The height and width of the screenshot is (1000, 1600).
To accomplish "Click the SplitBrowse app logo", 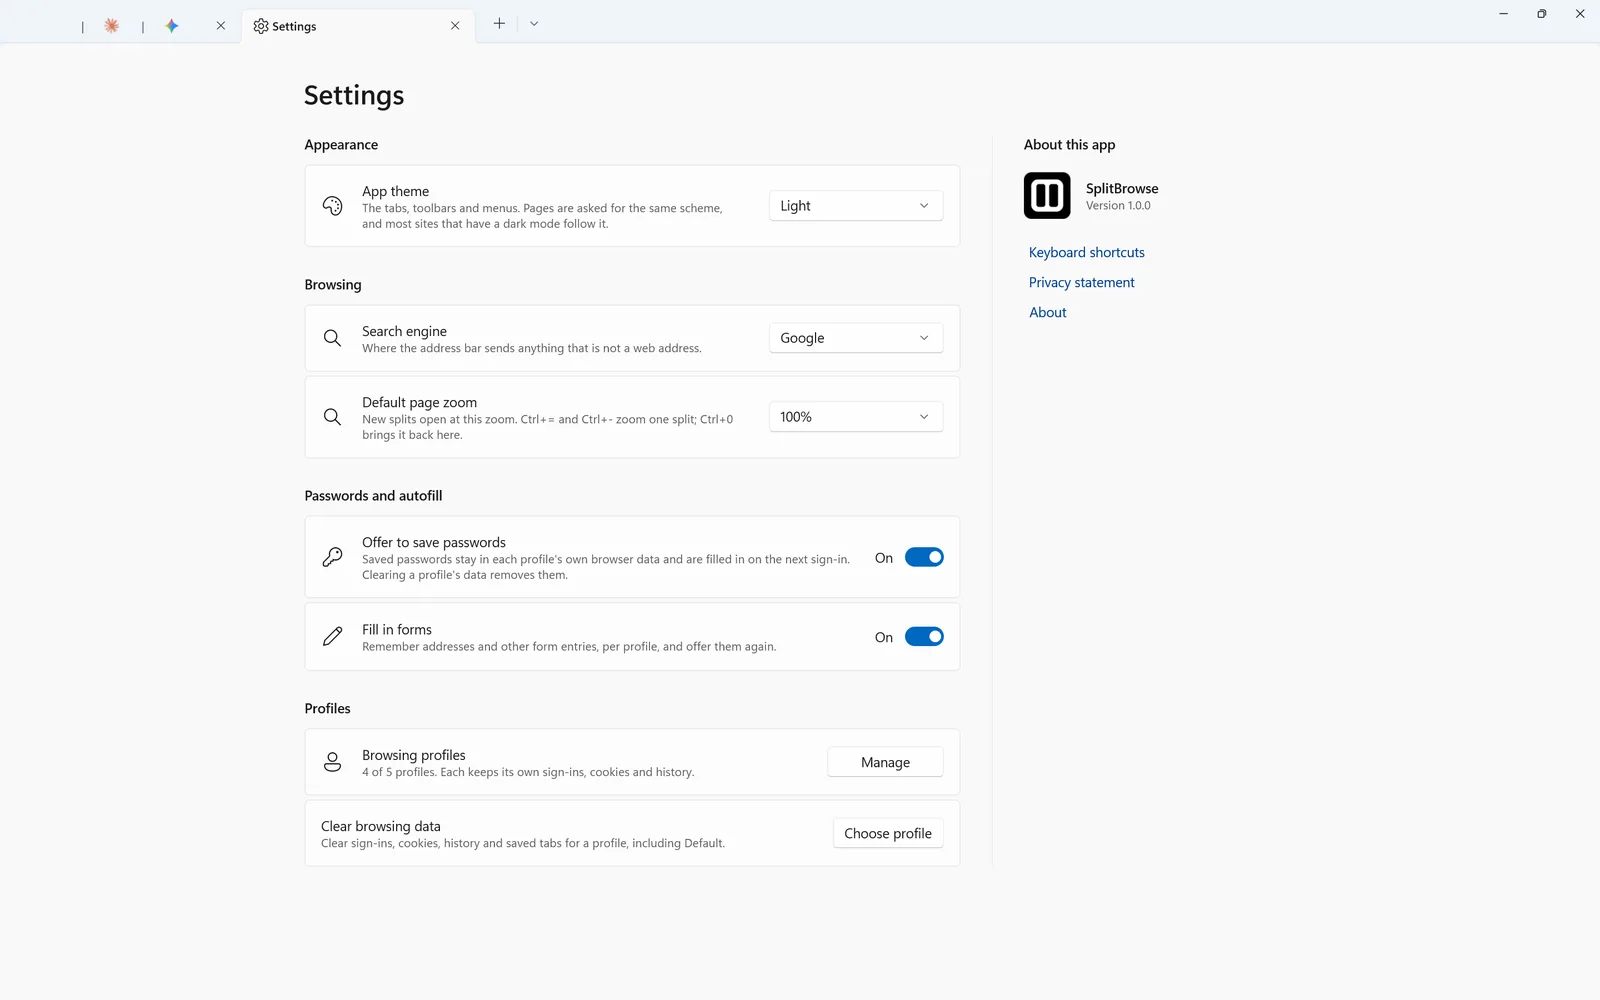I will 1047,195.
